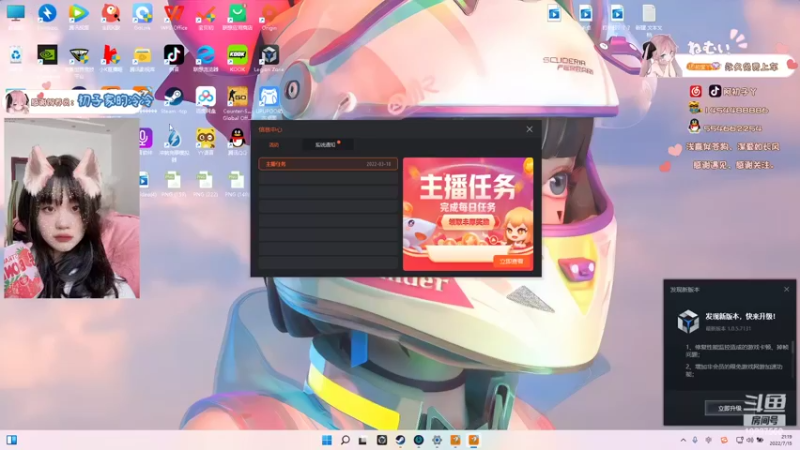The image size is (800, 450).
Task: Open the blank text document icon at top right
Action: [649, 13]
